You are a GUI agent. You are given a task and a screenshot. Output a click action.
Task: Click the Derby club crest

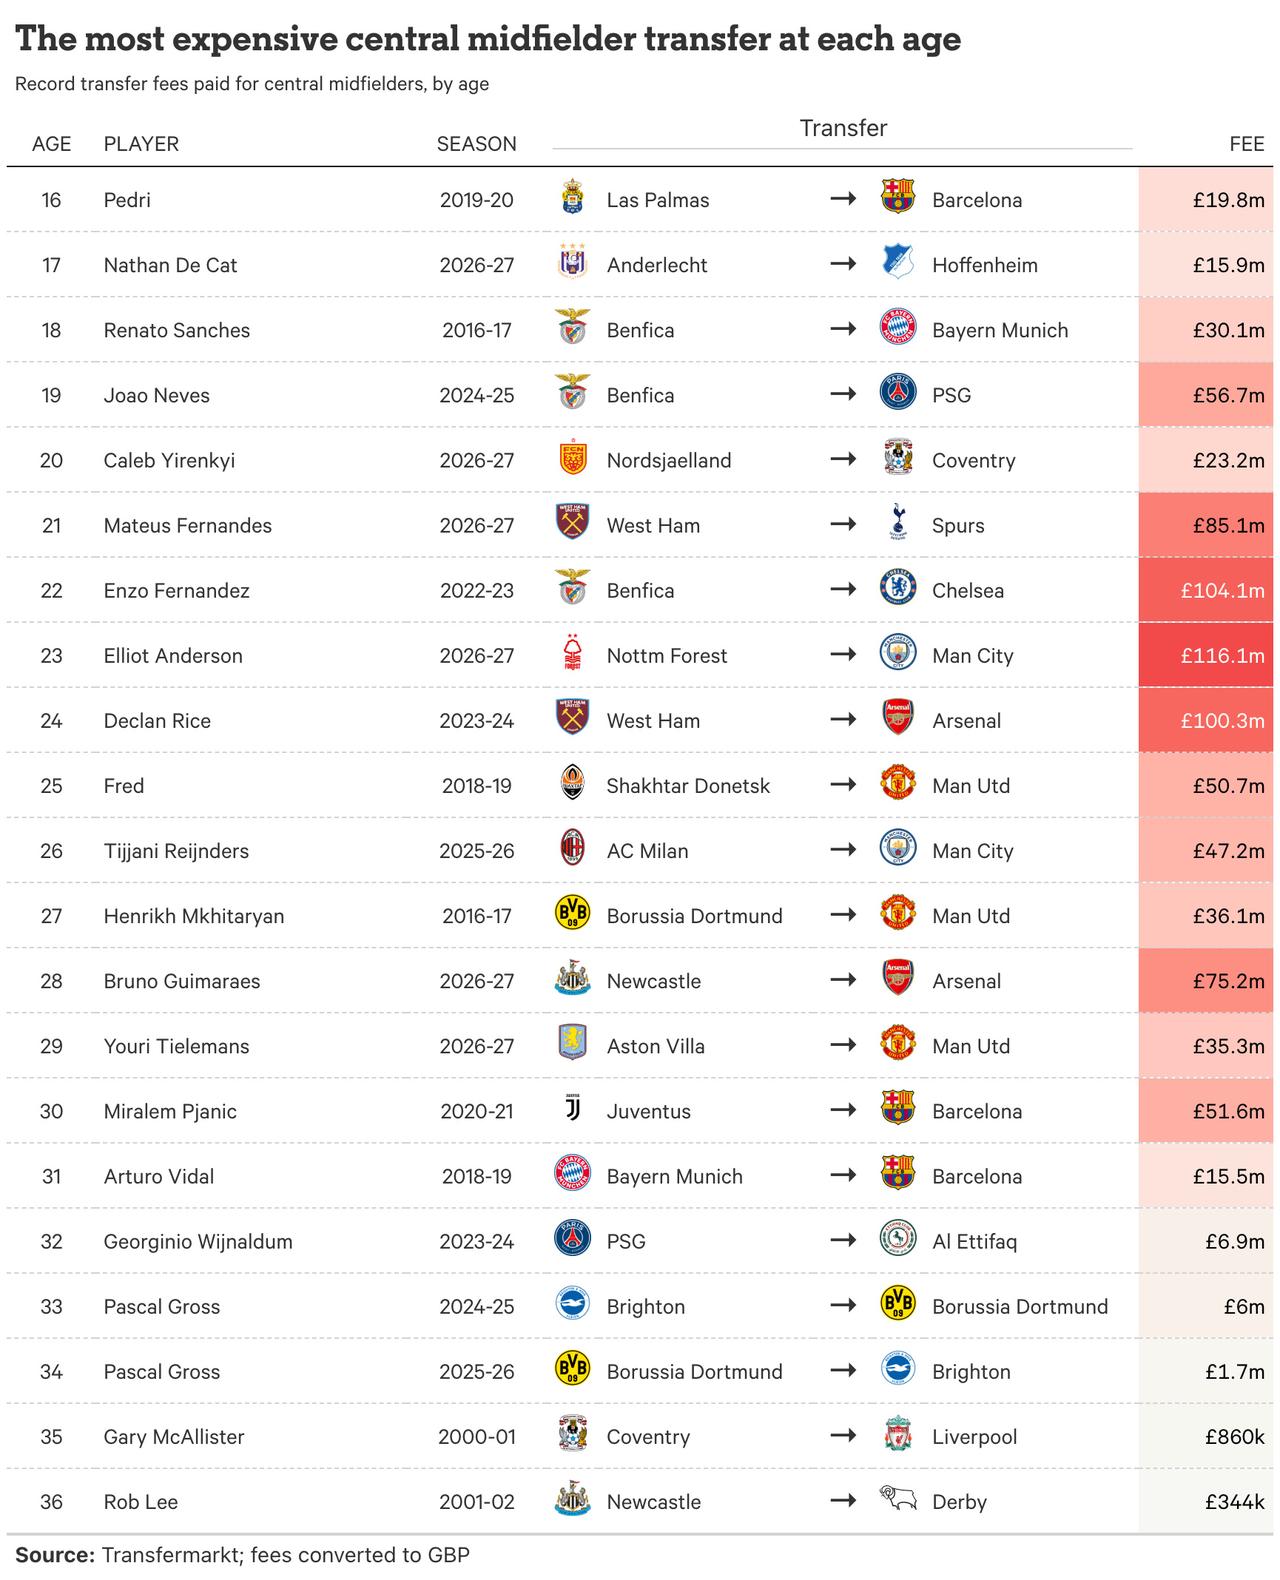click(x=898, y=1500)
